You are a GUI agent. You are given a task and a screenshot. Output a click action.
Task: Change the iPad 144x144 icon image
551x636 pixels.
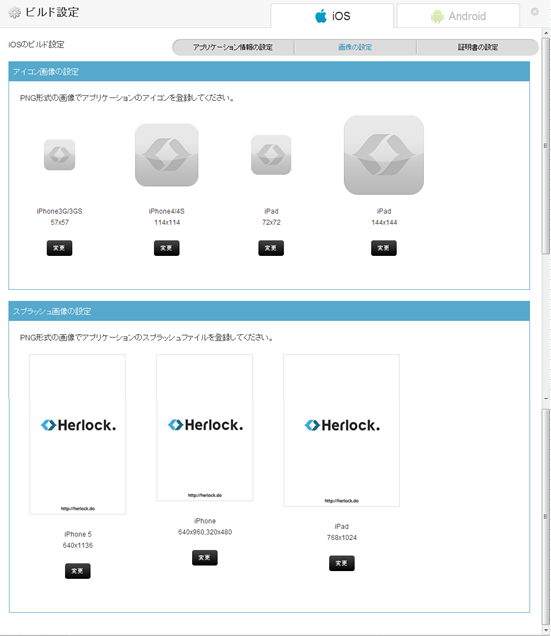pos(384,248)
